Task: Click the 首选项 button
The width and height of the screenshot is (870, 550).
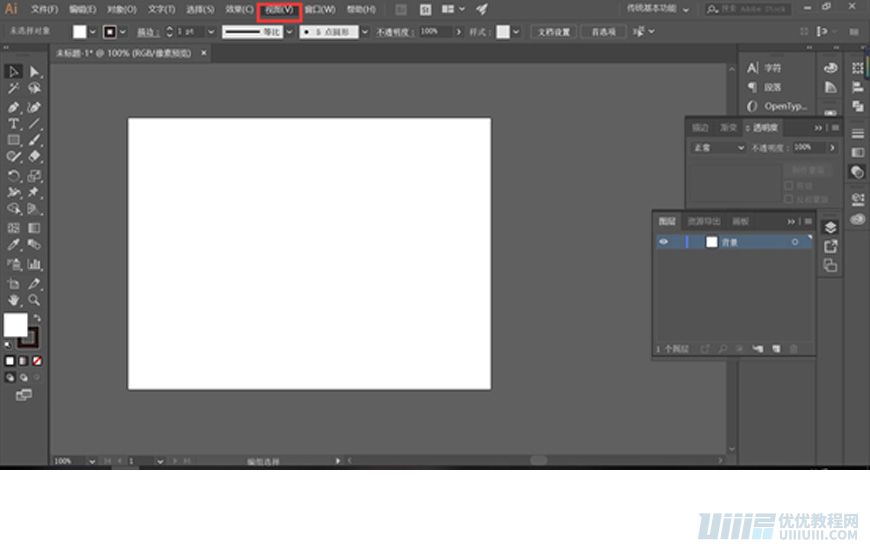Action: 603,32
